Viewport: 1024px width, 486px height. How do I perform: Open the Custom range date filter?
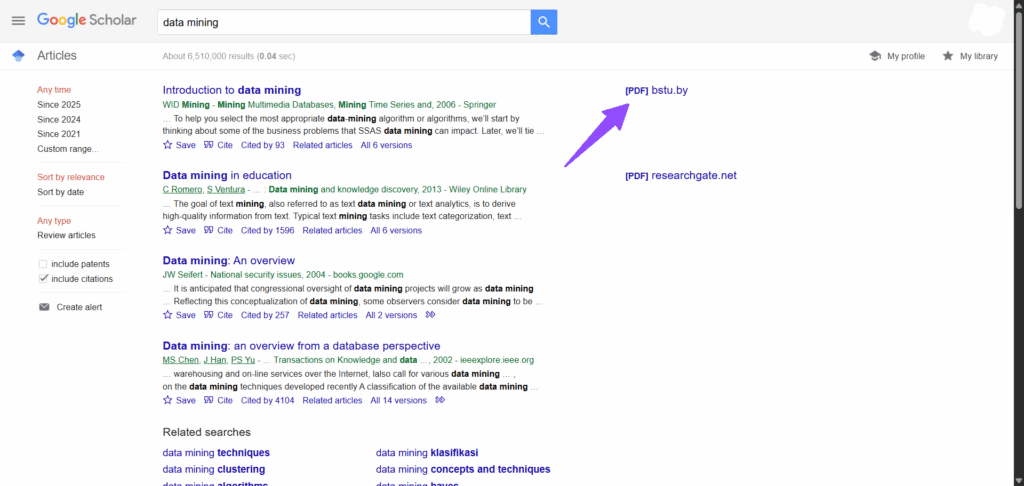click(x=68, y=149)
